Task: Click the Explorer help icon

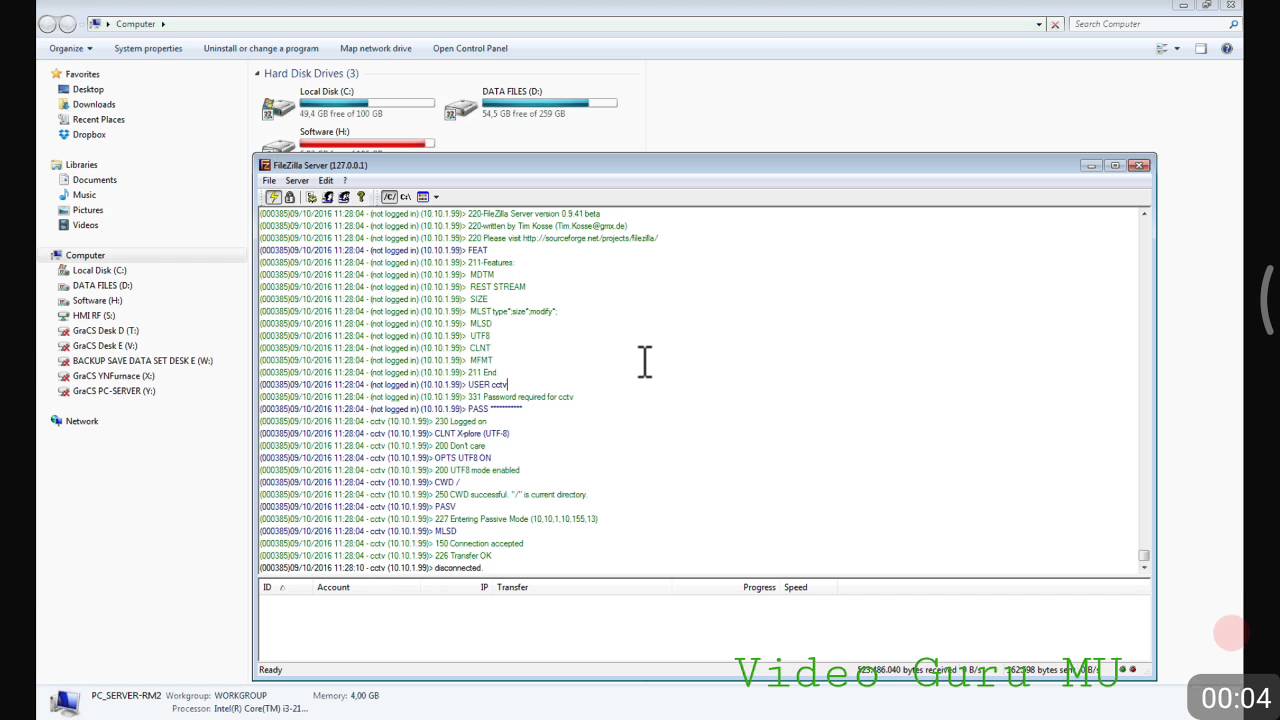Action: 1227,48
